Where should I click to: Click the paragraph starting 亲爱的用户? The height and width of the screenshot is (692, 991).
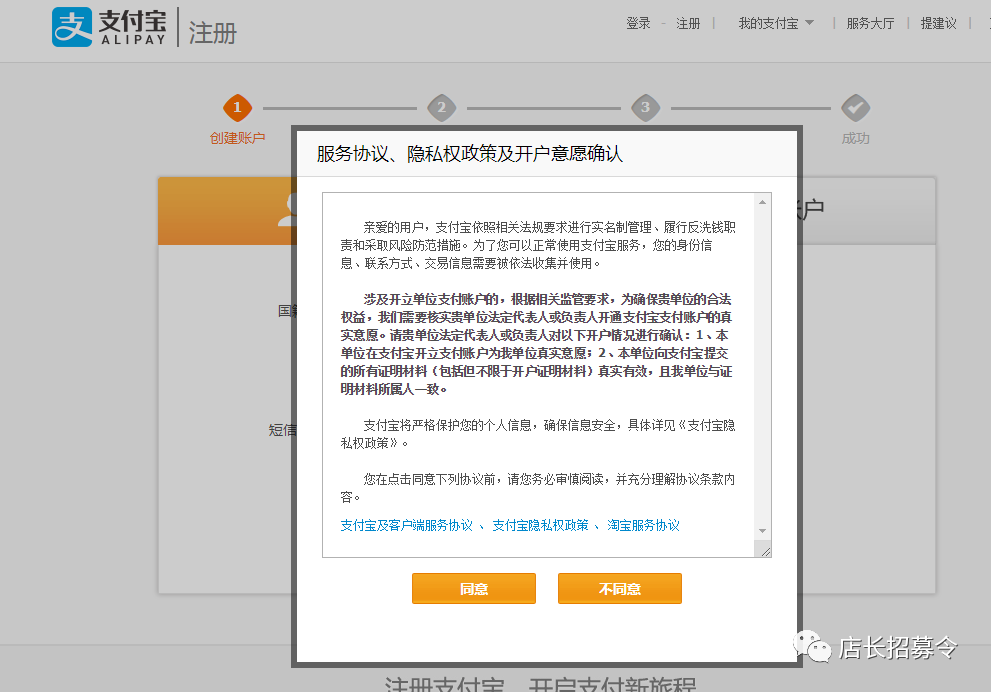pyautogui.click(x=538, y=245)
